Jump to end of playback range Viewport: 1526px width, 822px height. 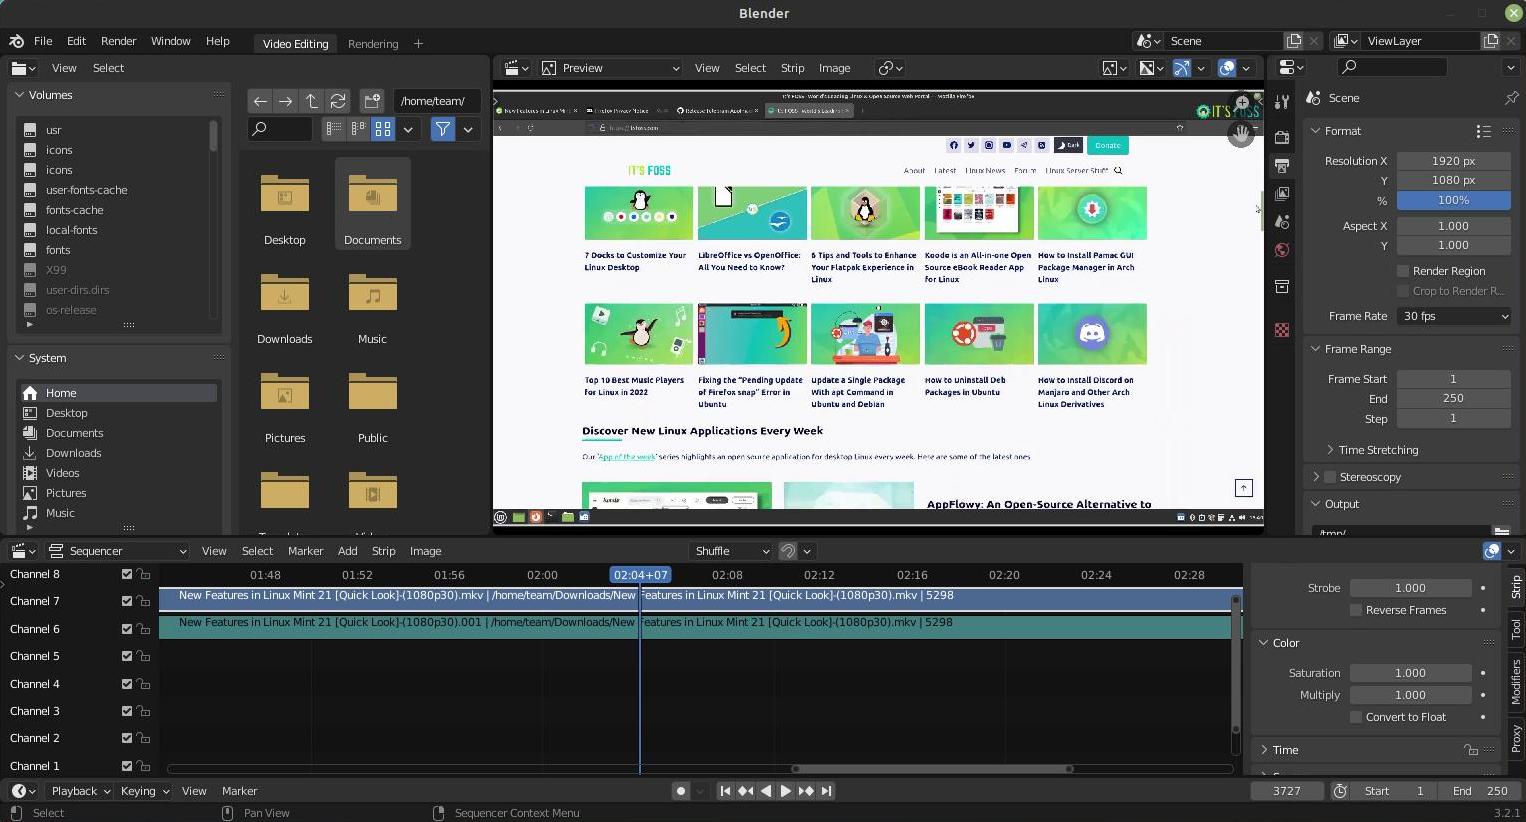(x=826, y=791)
